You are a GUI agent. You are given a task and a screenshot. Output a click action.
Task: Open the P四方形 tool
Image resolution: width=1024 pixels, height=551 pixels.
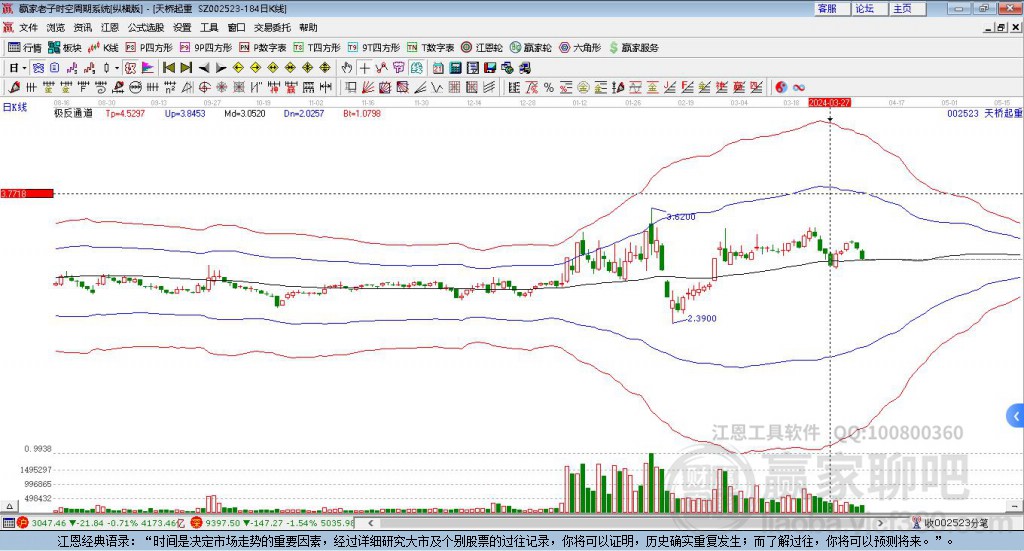pyautogui.click(x=149, y=48)
